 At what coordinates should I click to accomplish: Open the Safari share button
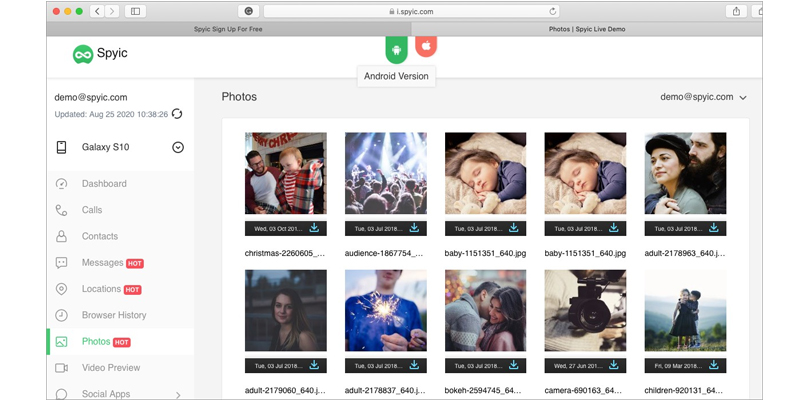(736, 11)
